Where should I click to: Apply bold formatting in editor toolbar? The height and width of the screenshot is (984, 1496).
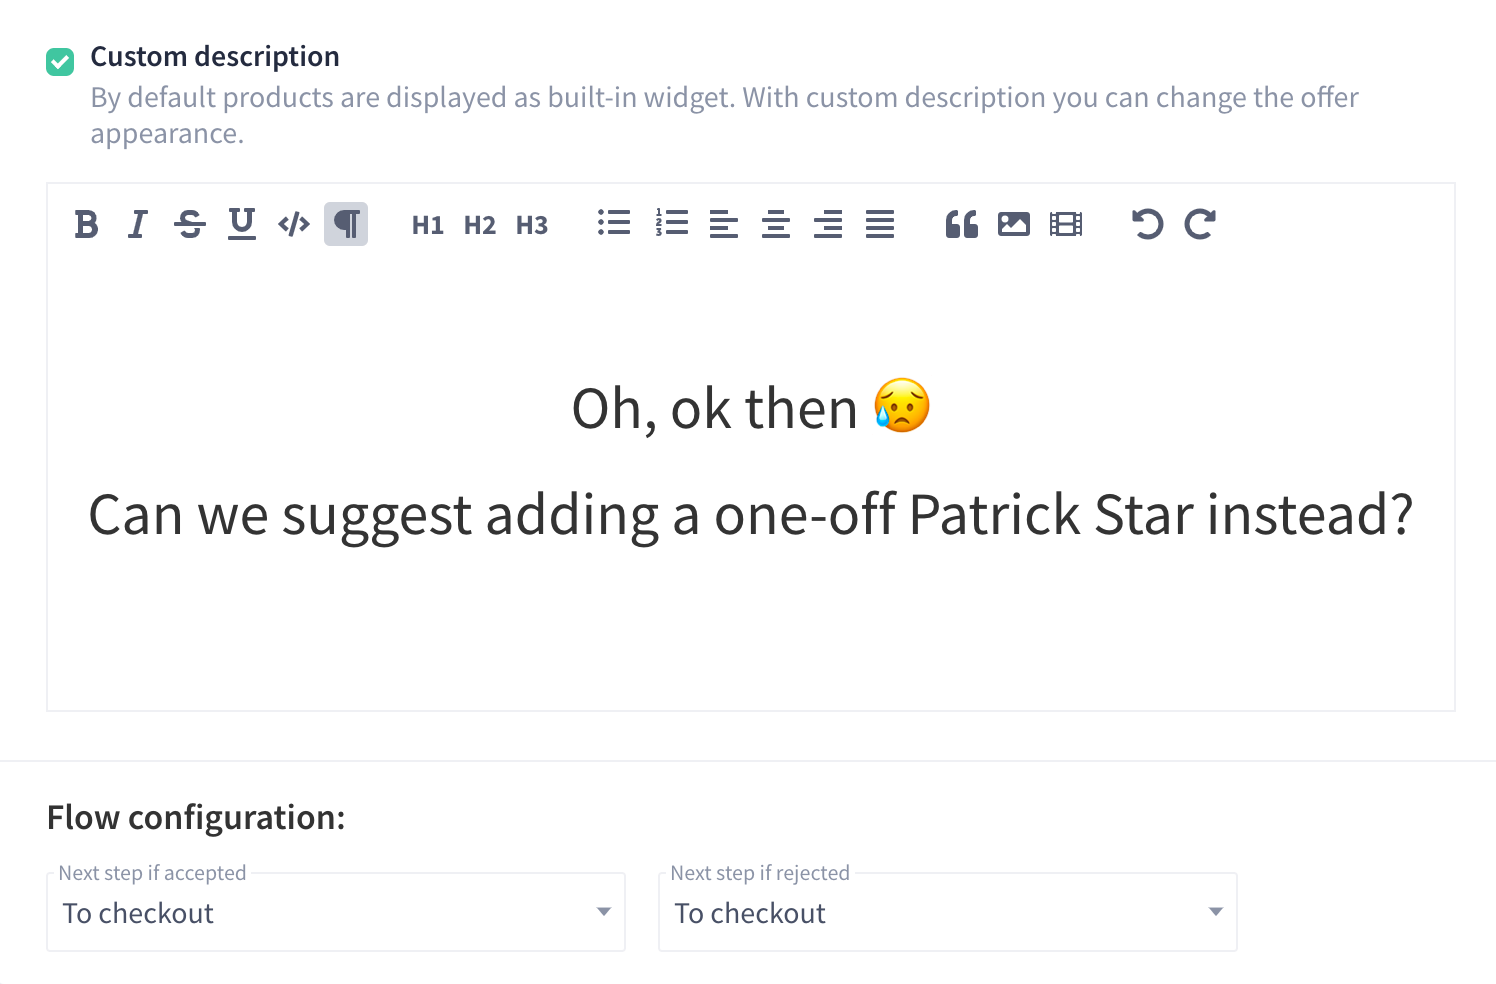pos(86,224)
